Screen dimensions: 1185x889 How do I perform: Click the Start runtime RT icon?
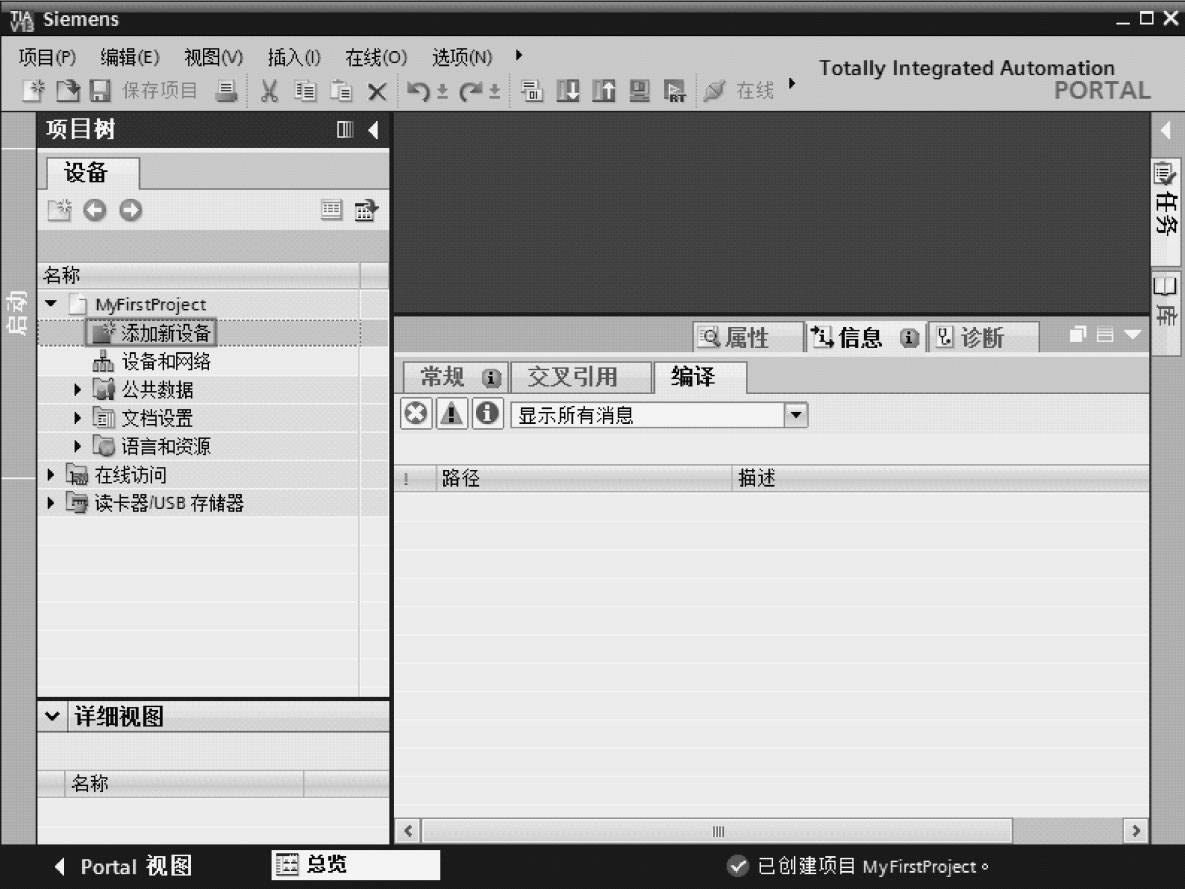pyautogui.click(x=674, y=91)
